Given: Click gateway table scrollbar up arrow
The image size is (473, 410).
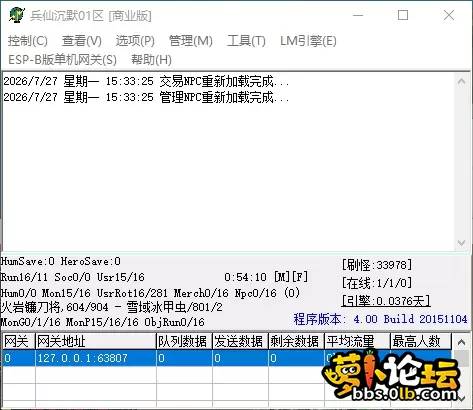Looking at the screenshot, I should [462, 342].
